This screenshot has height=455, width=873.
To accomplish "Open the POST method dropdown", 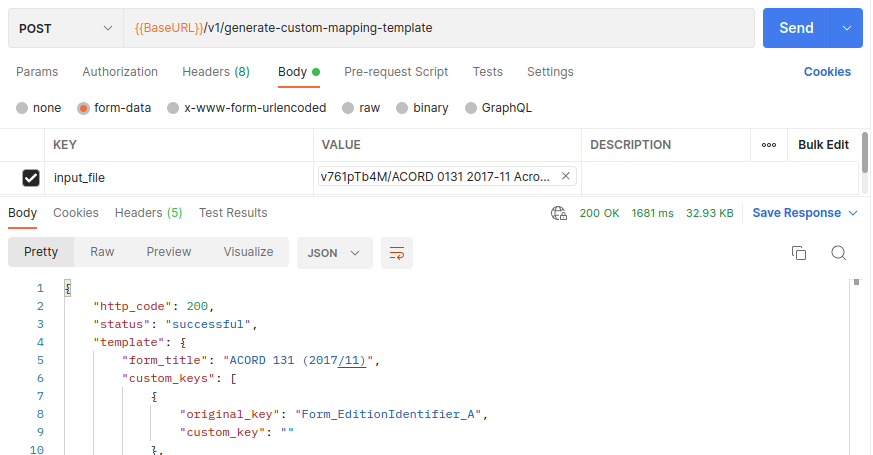I will [x=66, y=28].
